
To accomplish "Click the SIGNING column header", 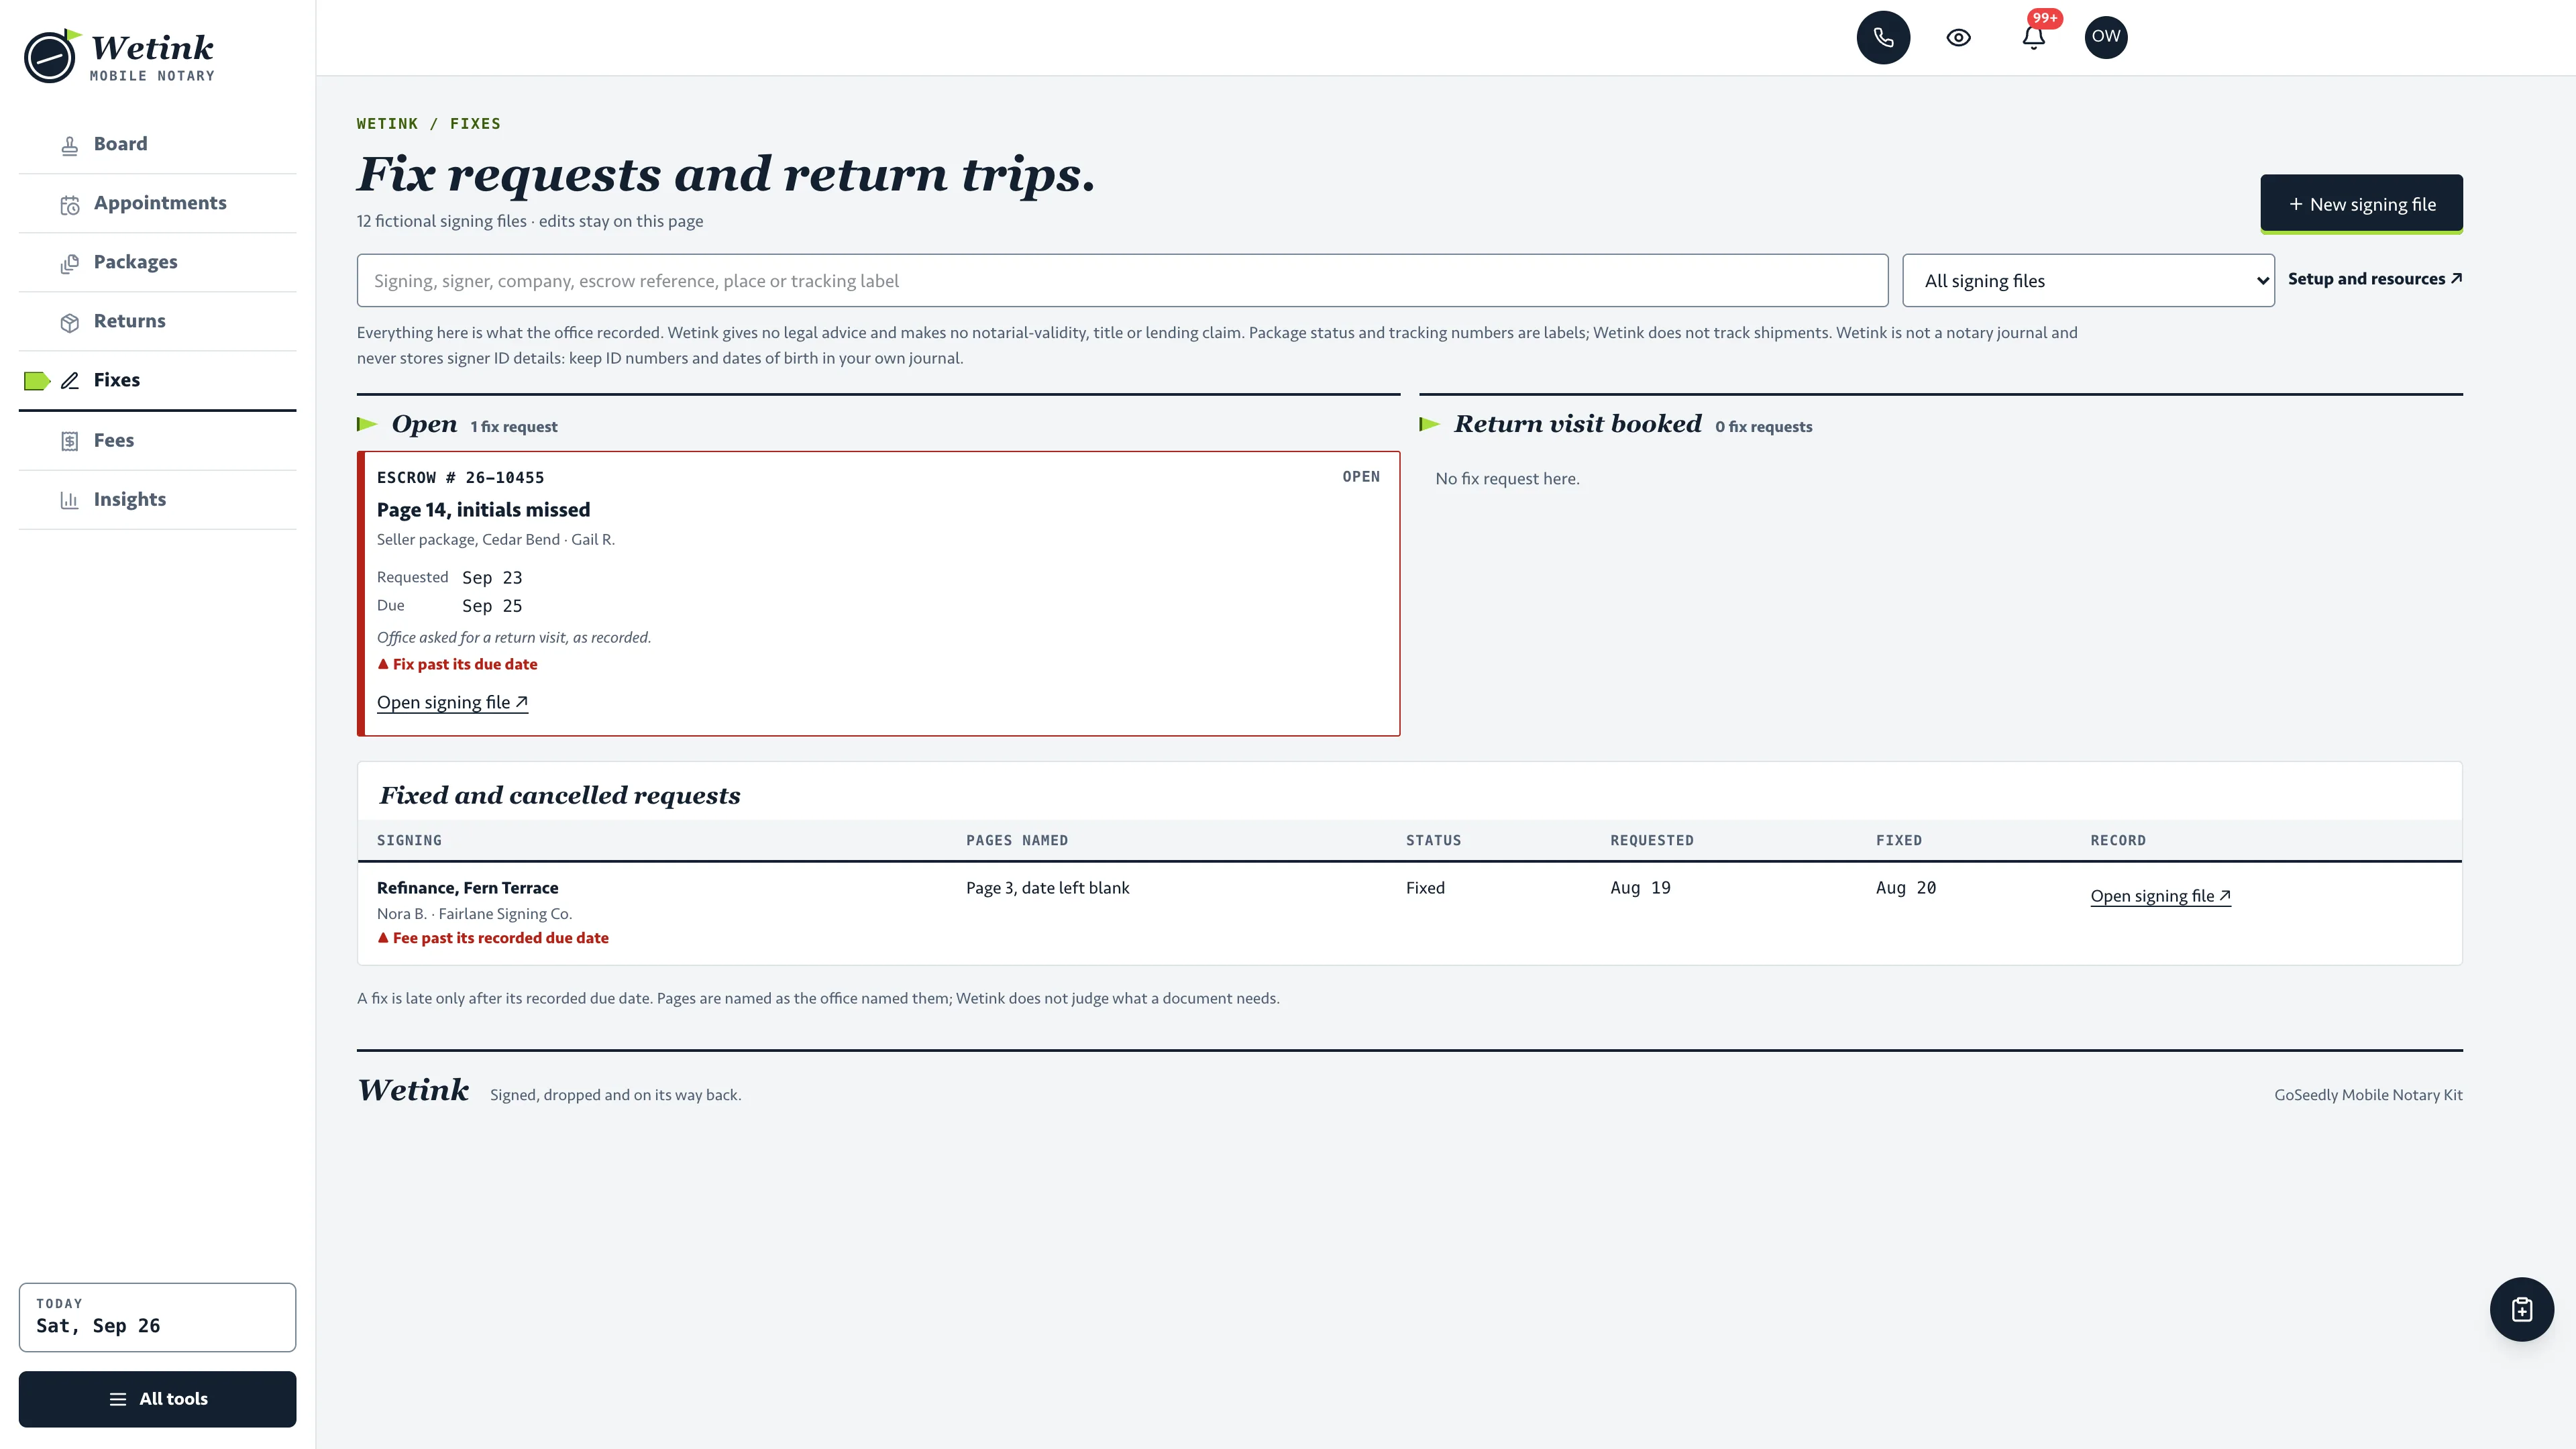I will click(409, 840).
